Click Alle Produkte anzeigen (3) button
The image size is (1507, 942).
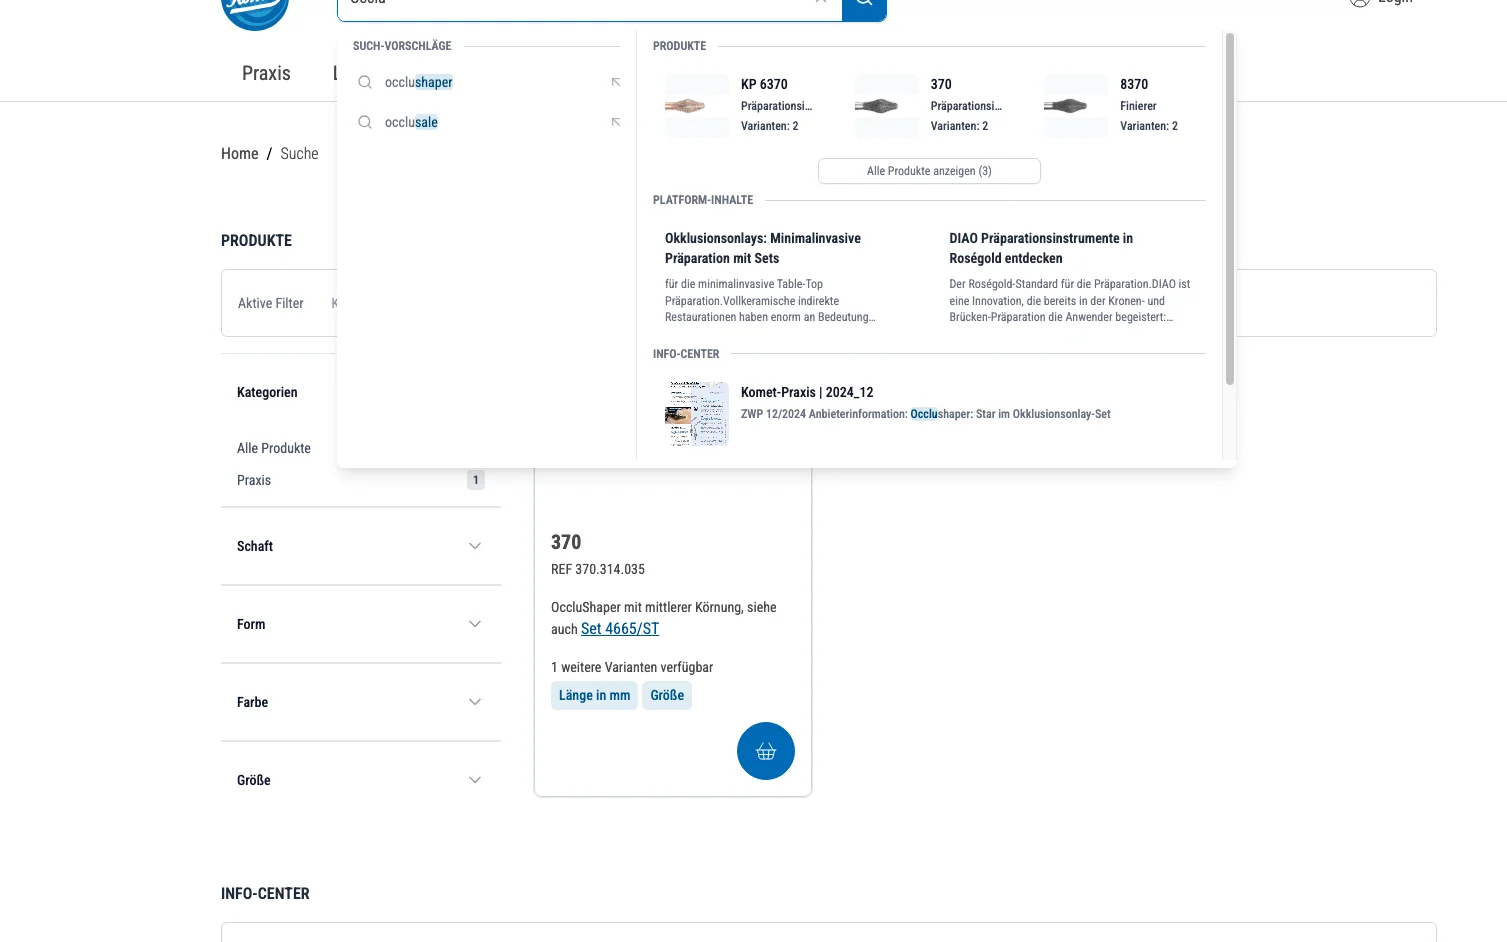[929, 171]
